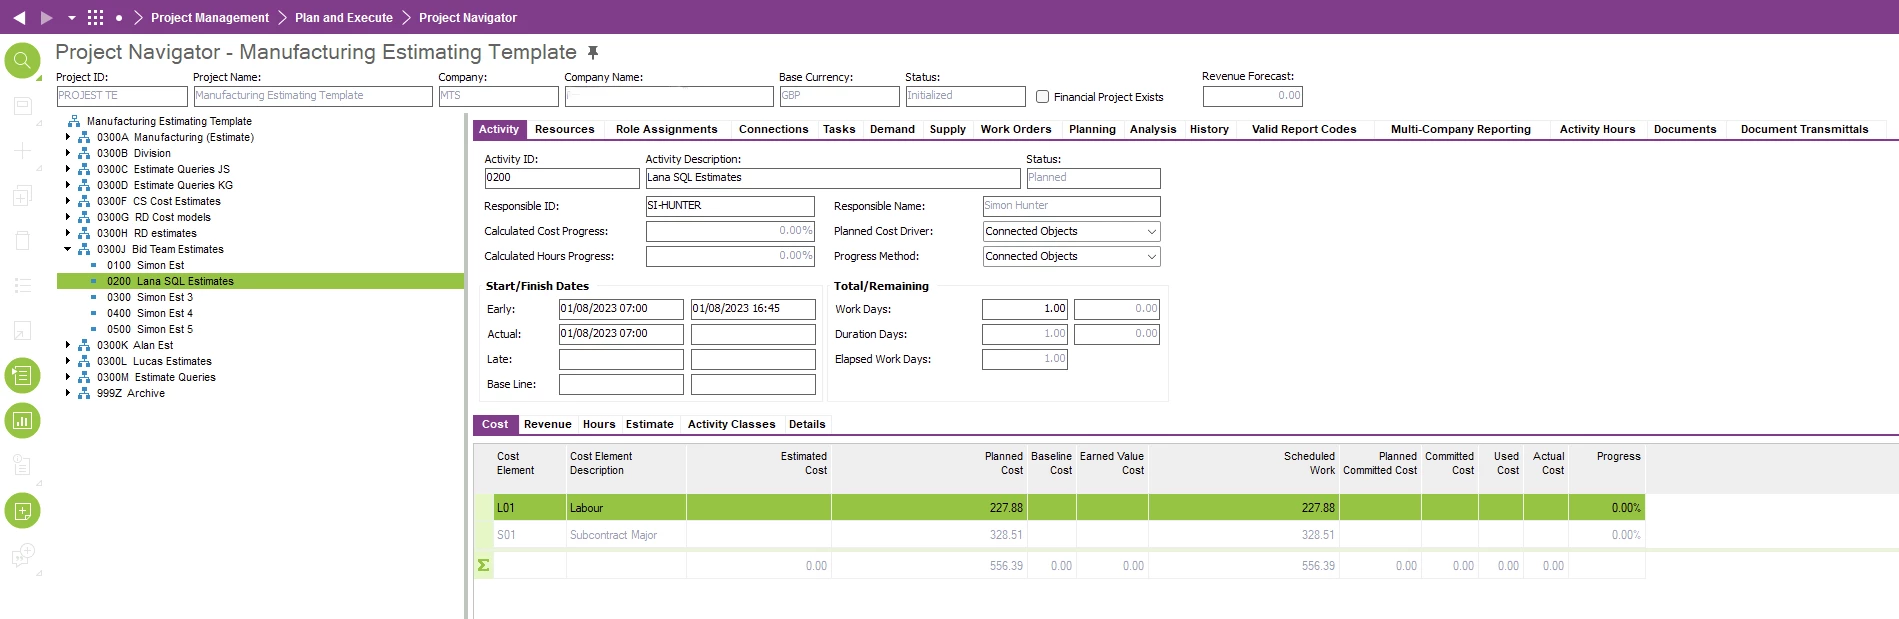Image resolution: width=1899 pixels, height=619 pixels.
Task: Open the Progress Method dropdown
Action: coord(1151,257)
